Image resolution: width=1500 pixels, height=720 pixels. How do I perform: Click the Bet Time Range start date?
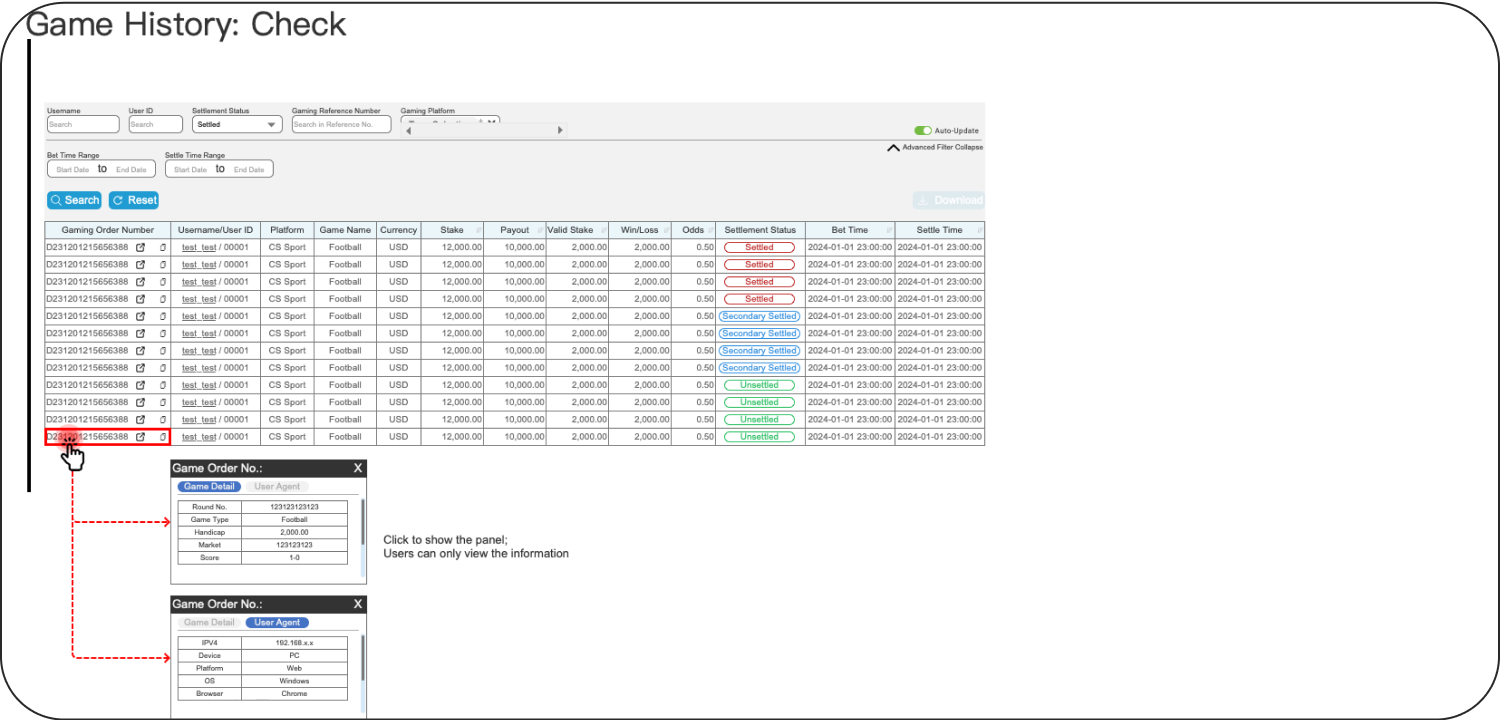(72, 170)
